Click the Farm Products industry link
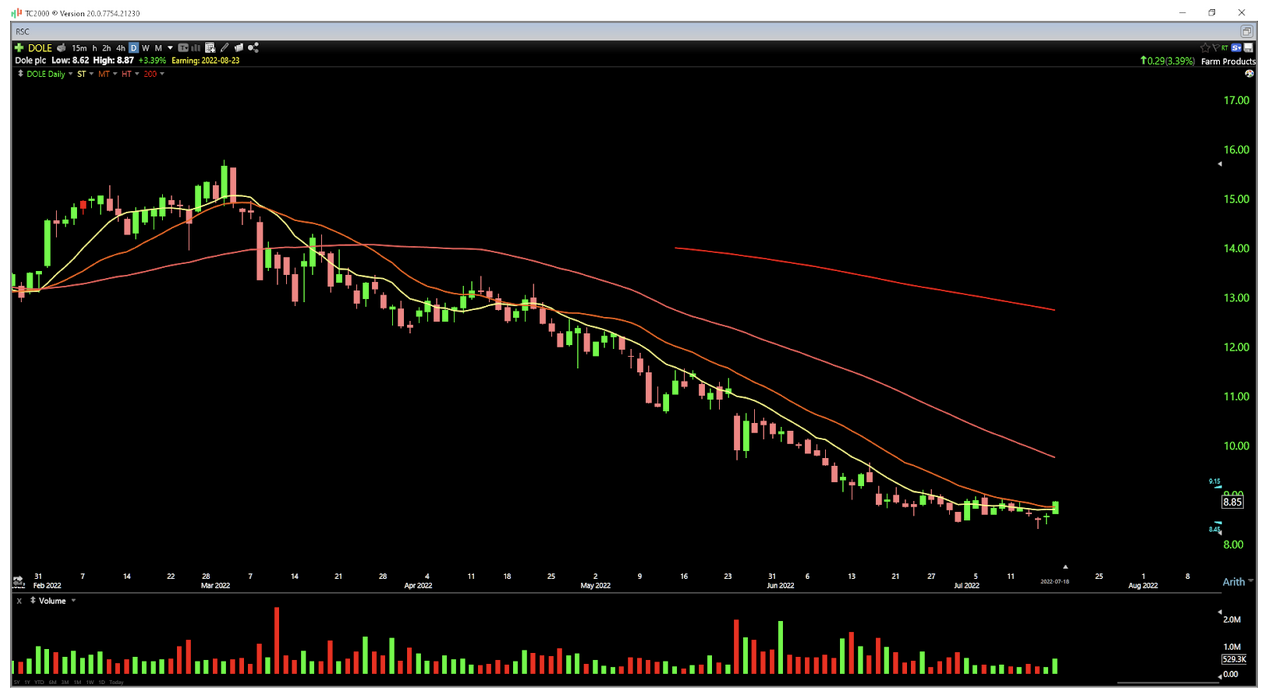The height and width of the screenshot is (696, 1266). tap(1228, 61)
